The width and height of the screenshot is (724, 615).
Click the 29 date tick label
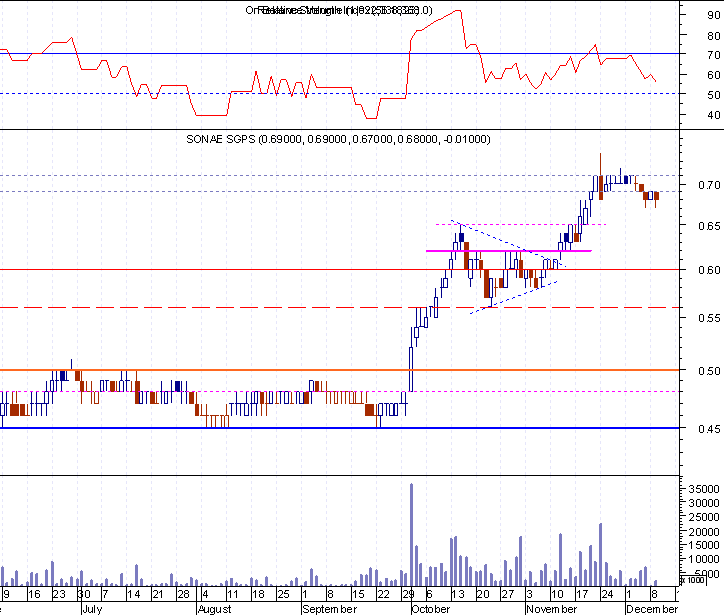tap(408, 594)
